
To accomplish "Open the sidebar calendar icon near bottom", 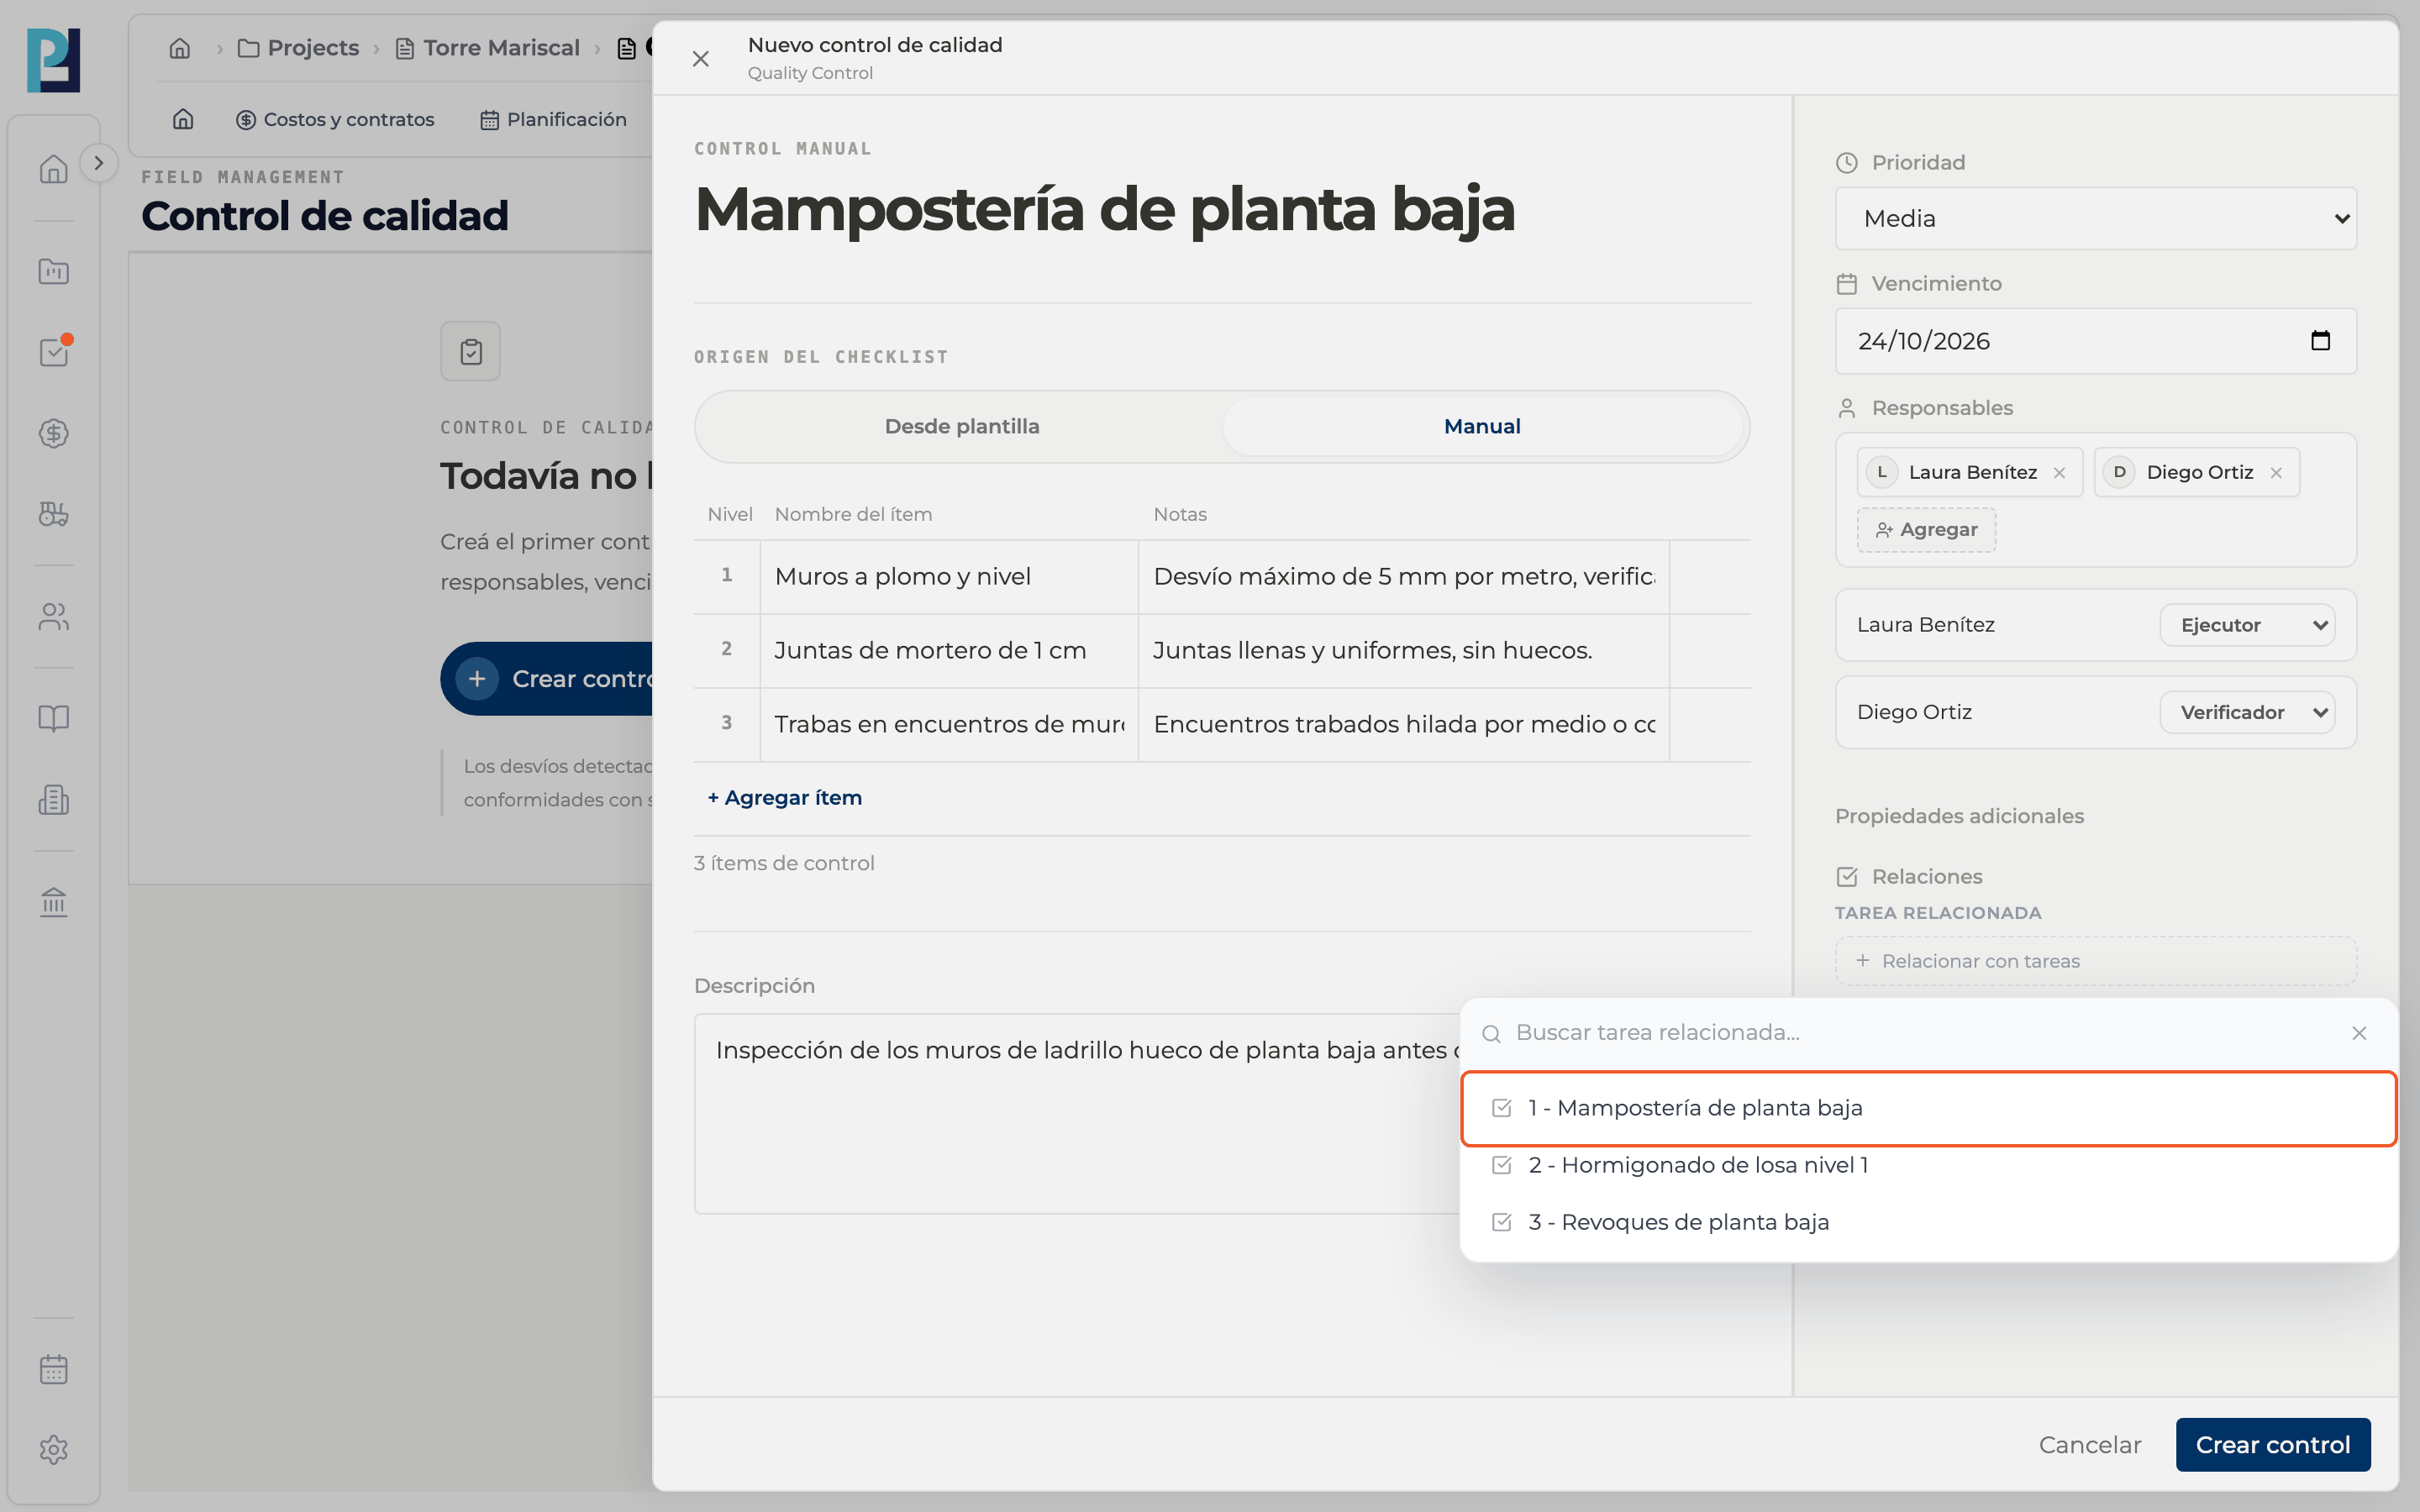I will click(x=54, y=1369).
